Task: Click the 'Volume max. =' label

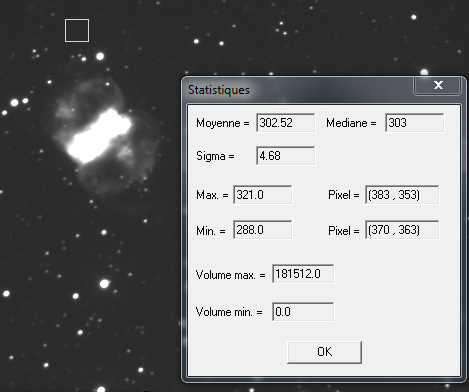Action: click(x=230, y=275)
